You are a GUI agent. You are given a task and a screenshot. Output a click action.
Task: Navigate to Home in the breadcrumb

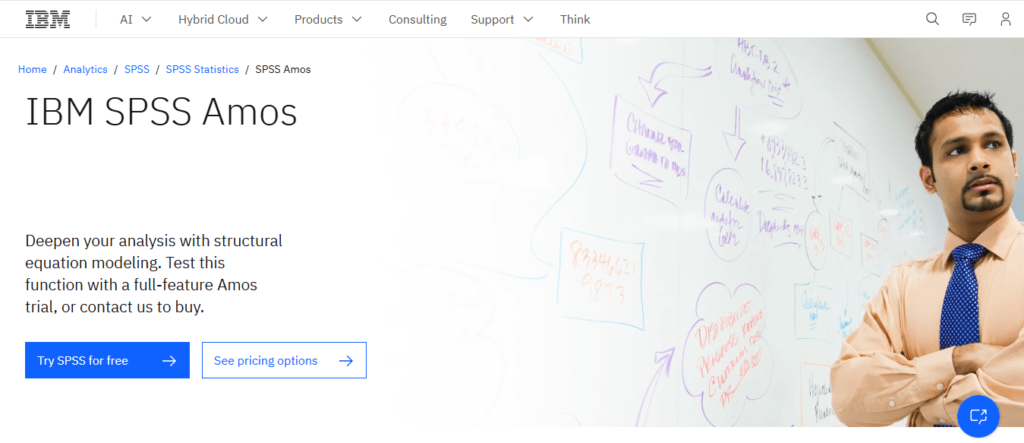coord(32,69)
